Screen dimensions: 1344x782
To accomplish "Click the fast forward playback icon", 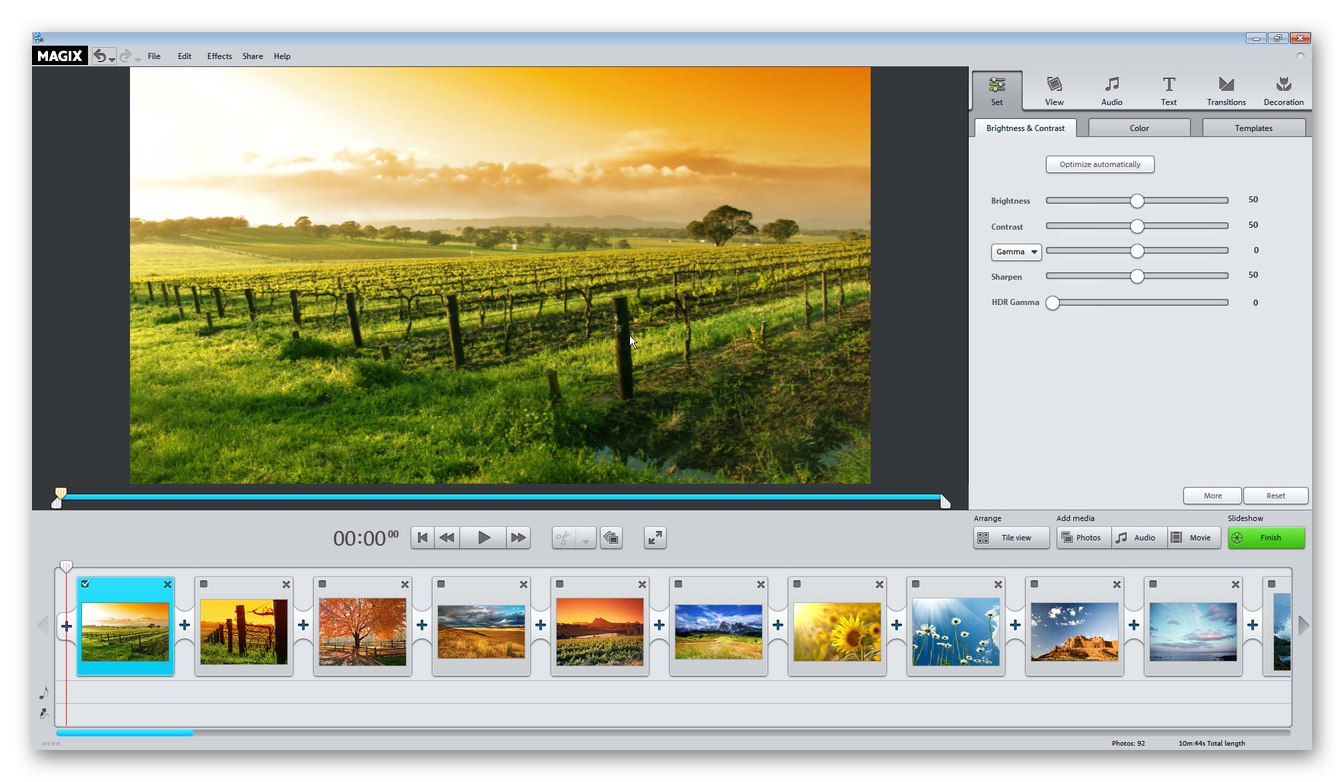I will pyautogui.click(x=518, y=538).
